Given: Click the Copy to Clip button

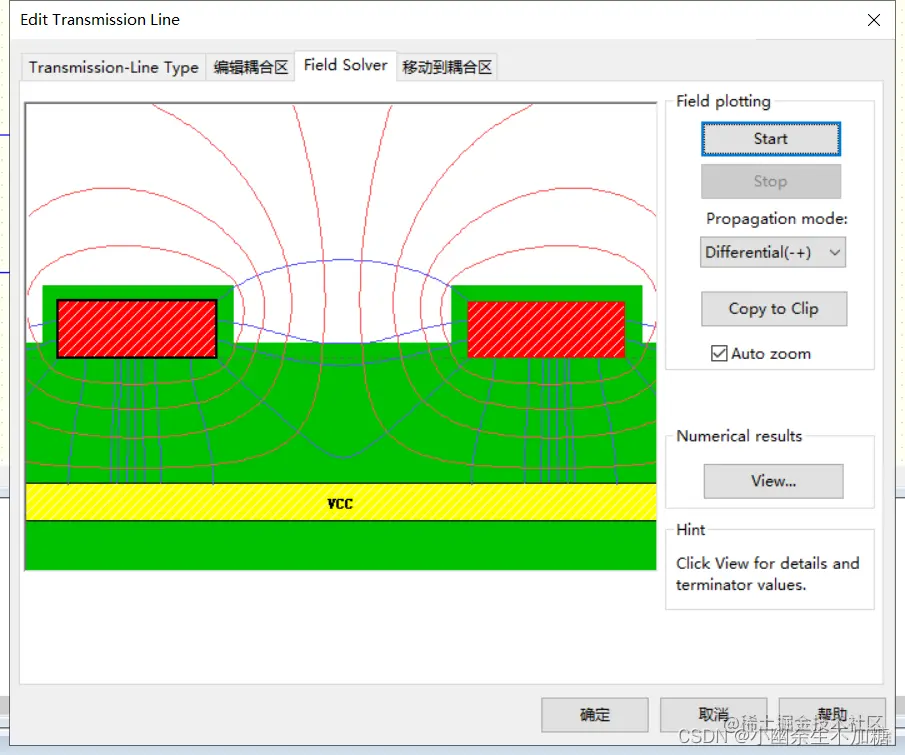Looking at the screenshot, I should 773,309.
